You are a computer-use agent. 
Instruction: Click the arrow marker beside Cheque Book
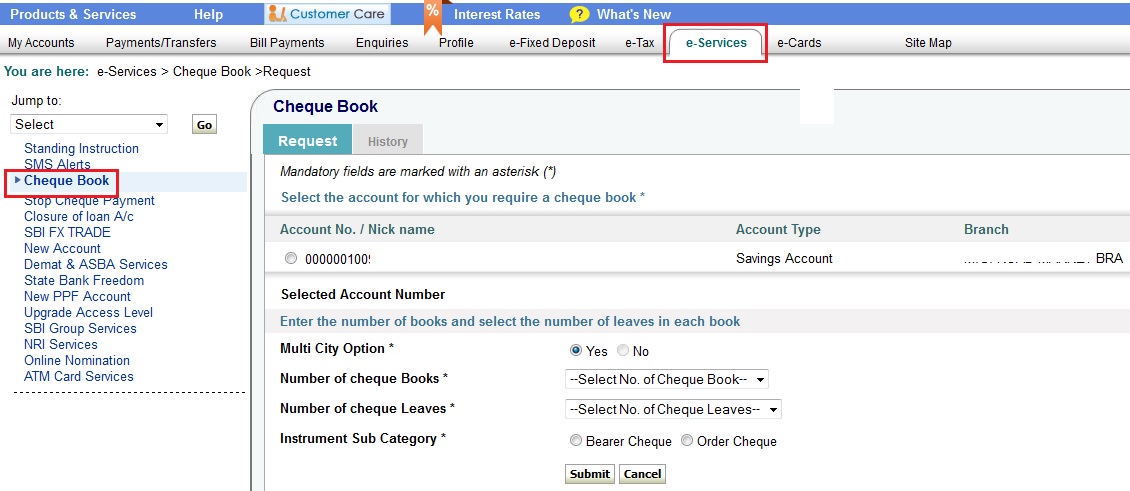click(x=18, y=180)
